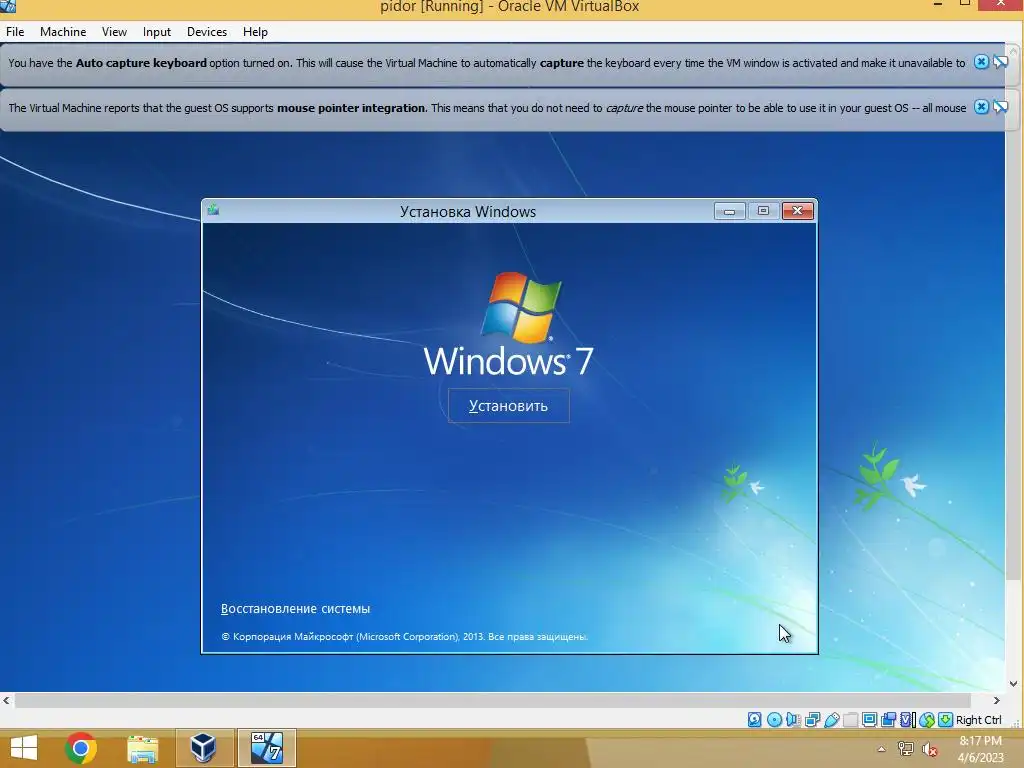Dismiss the mouse pointer integration notification
This screenshot has width=1024, height=768.
981,107
